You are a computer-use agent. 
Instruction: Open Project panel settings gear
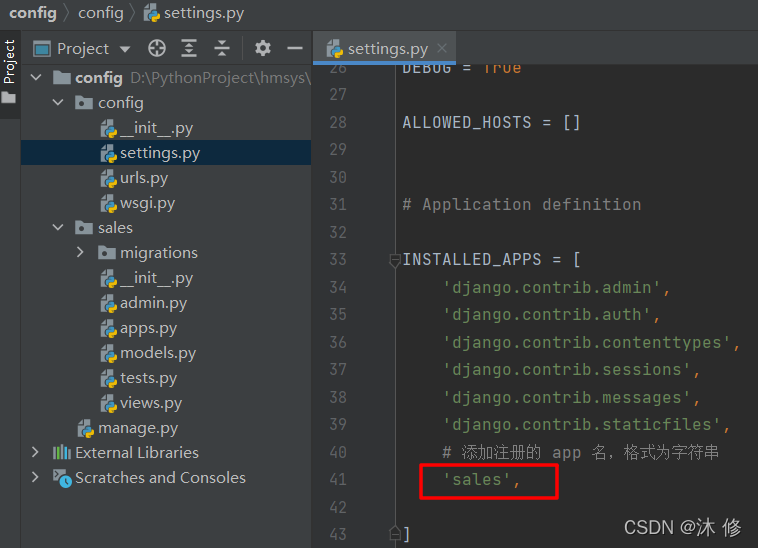(262, 48)
